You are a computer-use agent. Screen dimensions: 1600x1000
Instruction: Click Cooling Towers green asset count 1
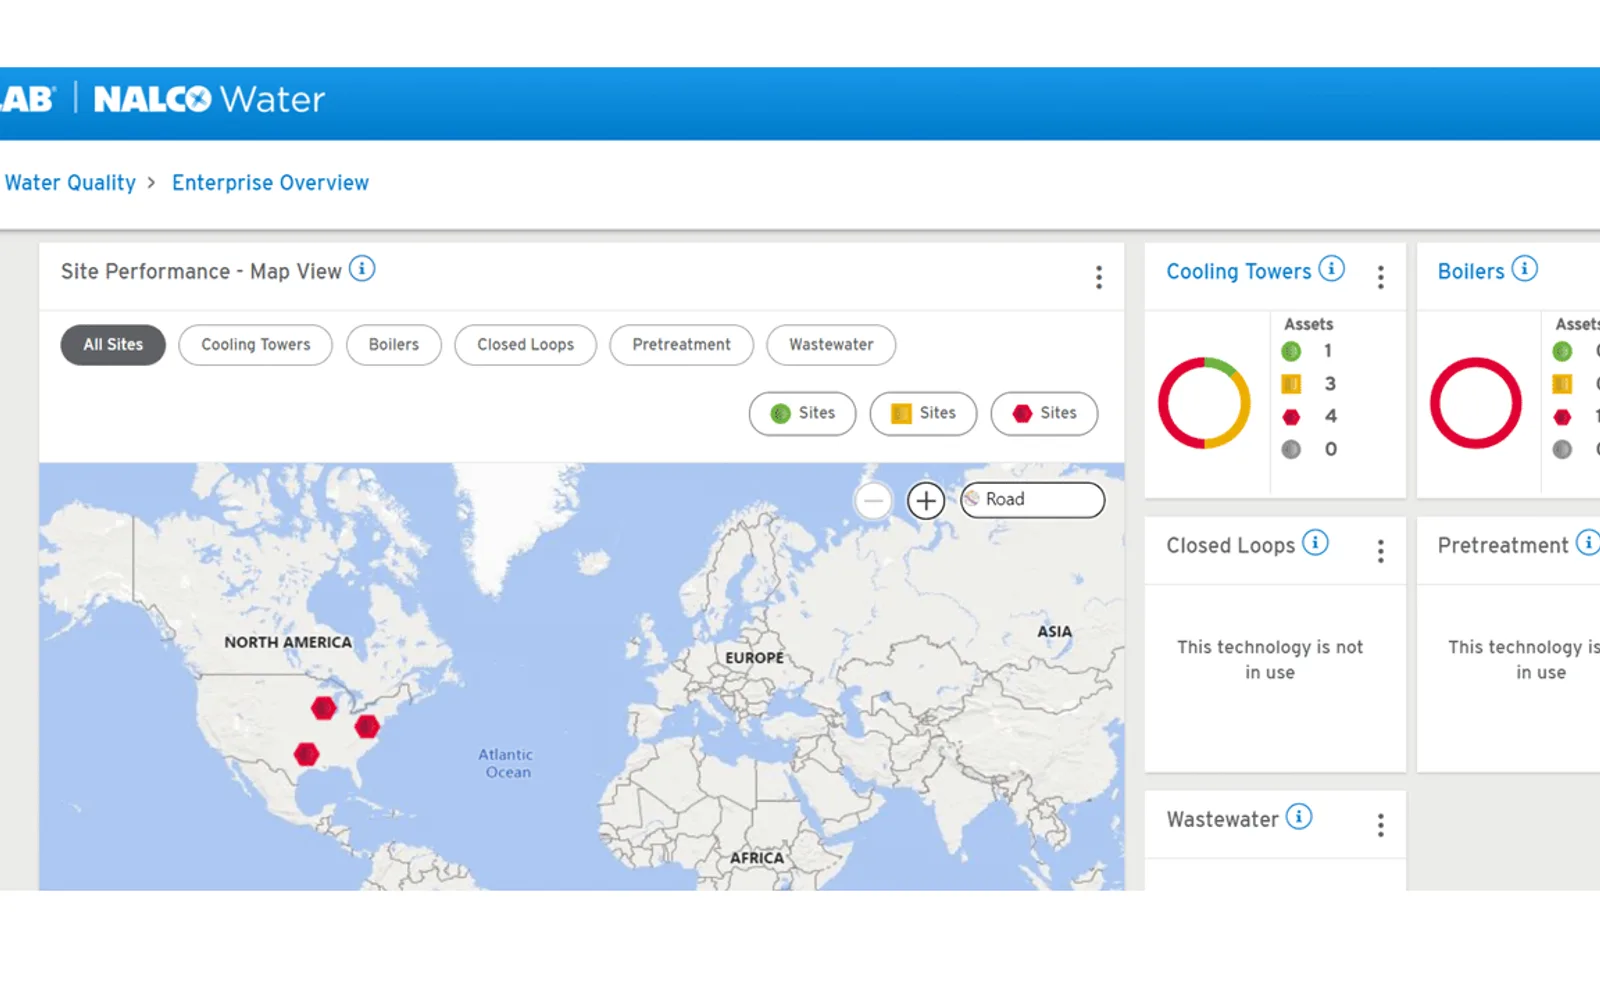click(x=1328, y=351)
